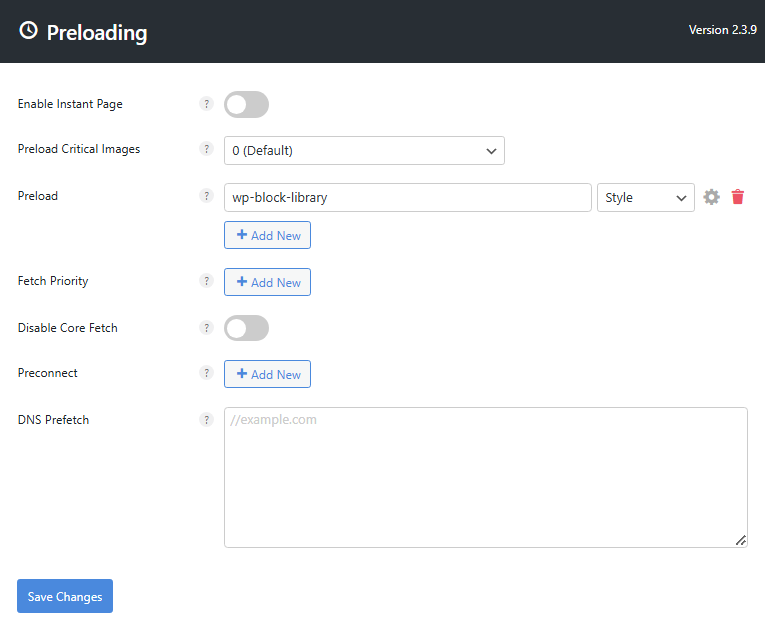
Task: Click the DNS Prefetch textarea resize handle
Action: click(x=741, y=540)
